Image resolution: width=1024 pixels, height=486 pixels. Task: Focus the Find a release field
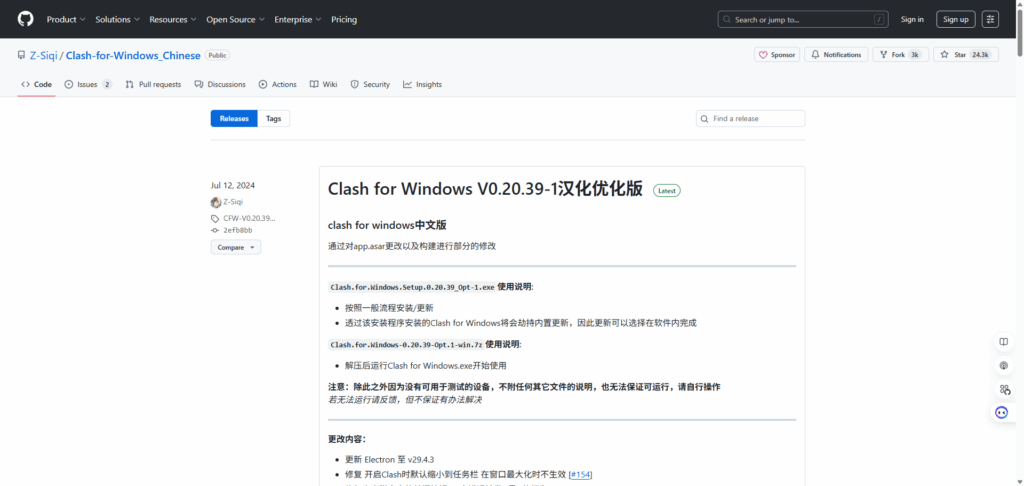[750, 119]
